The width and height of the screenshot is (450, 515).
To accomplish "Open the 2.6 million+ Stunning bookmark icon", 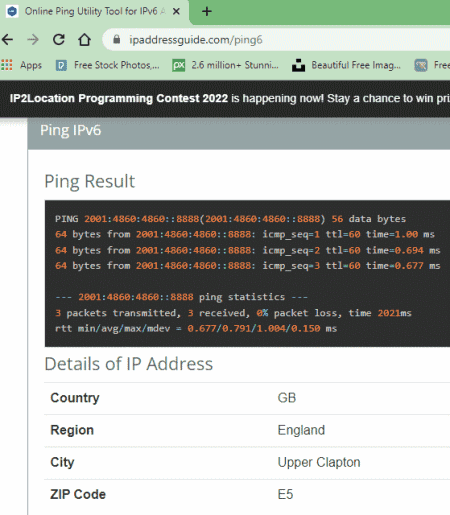I will (178, 65).
